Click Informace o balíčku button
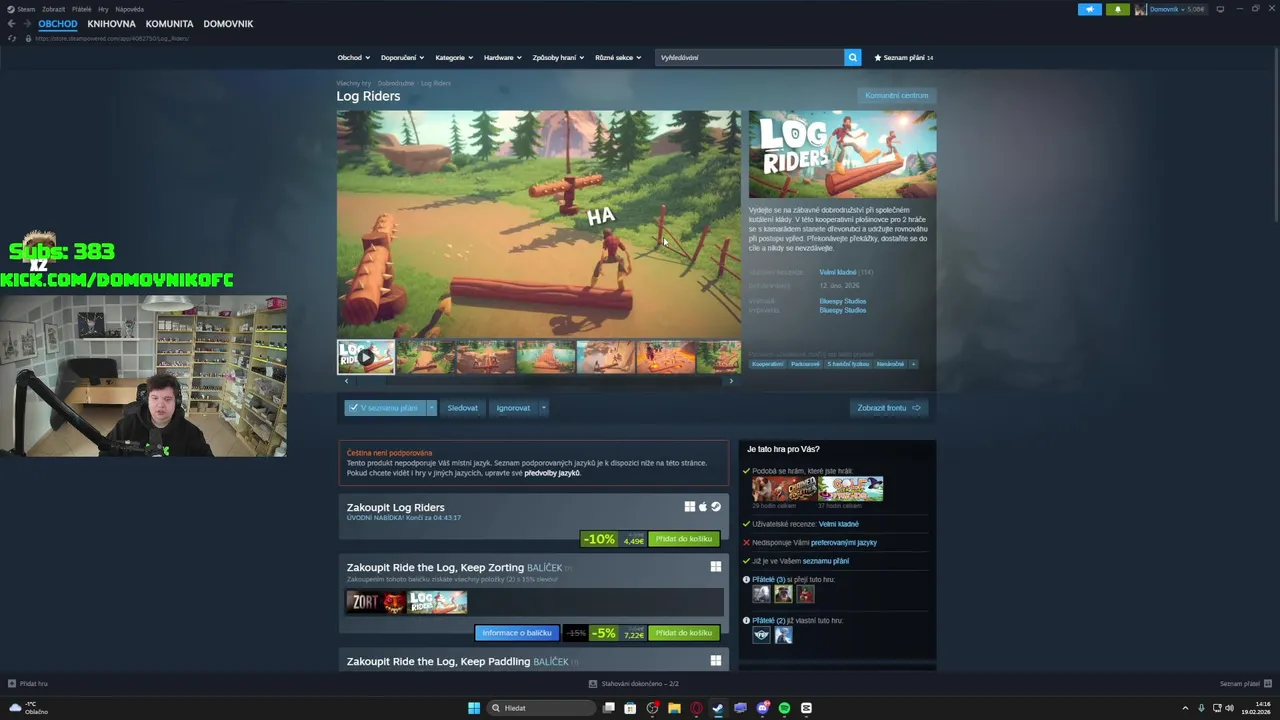 [516, 633]
